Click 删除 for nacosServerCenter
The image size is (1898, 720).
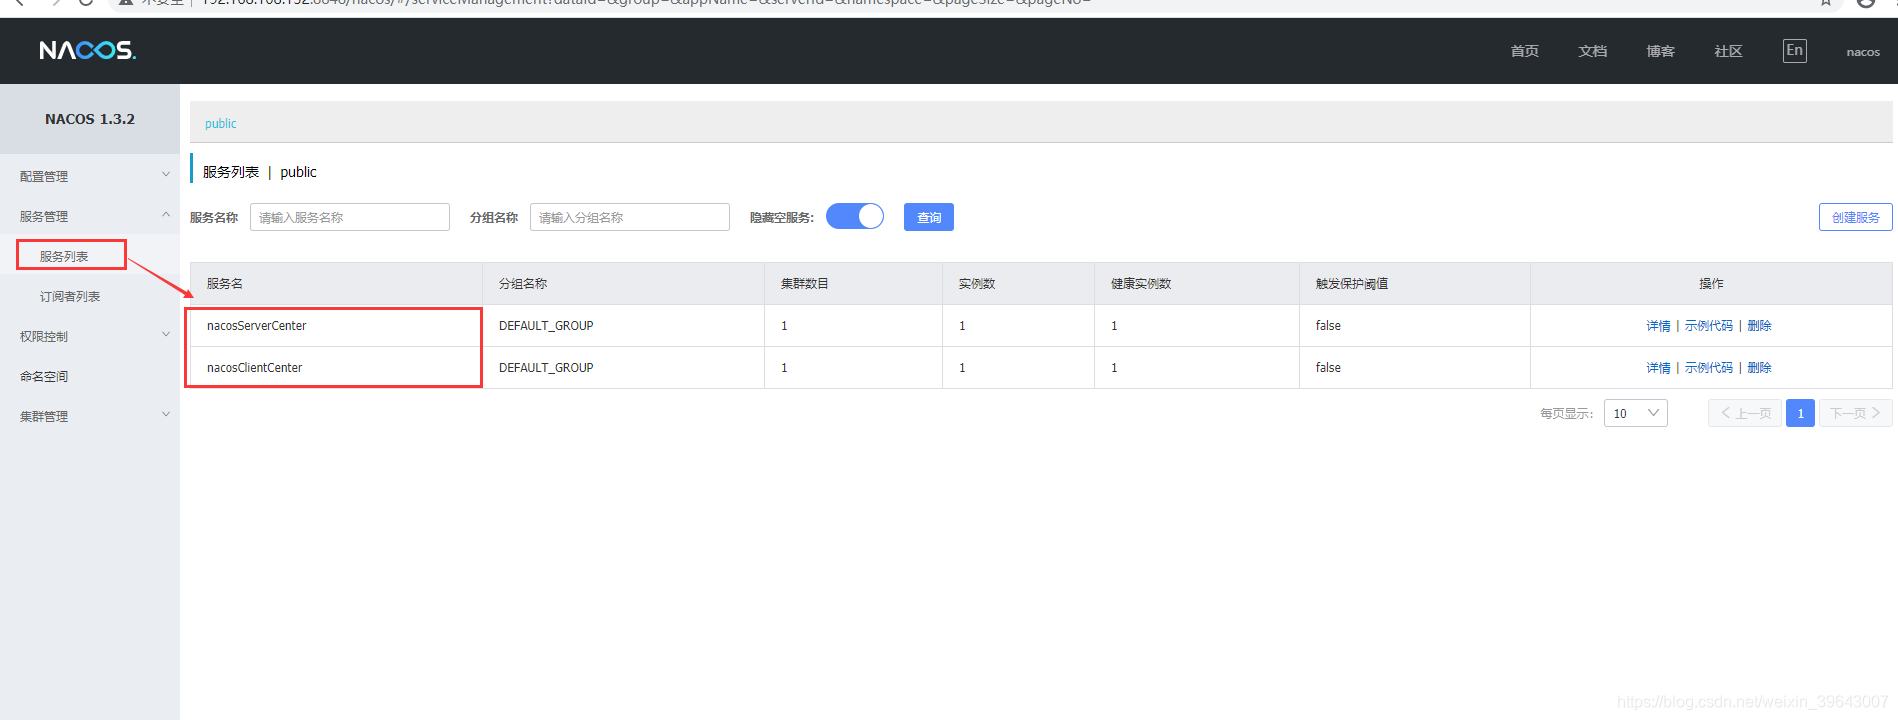click(x=1759, y=326)
